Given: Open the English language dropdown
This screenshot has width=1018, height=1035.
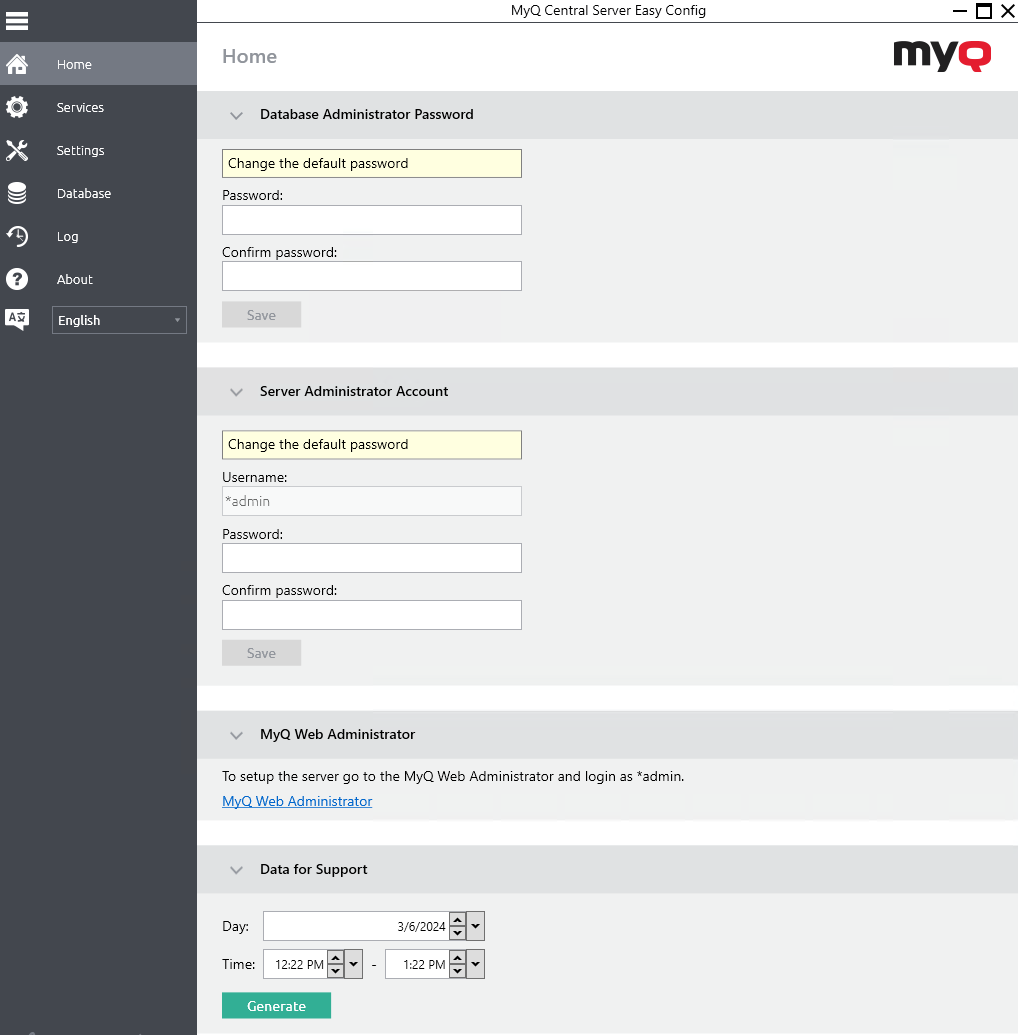Looking at the screenshot, I should coord(119,320).
